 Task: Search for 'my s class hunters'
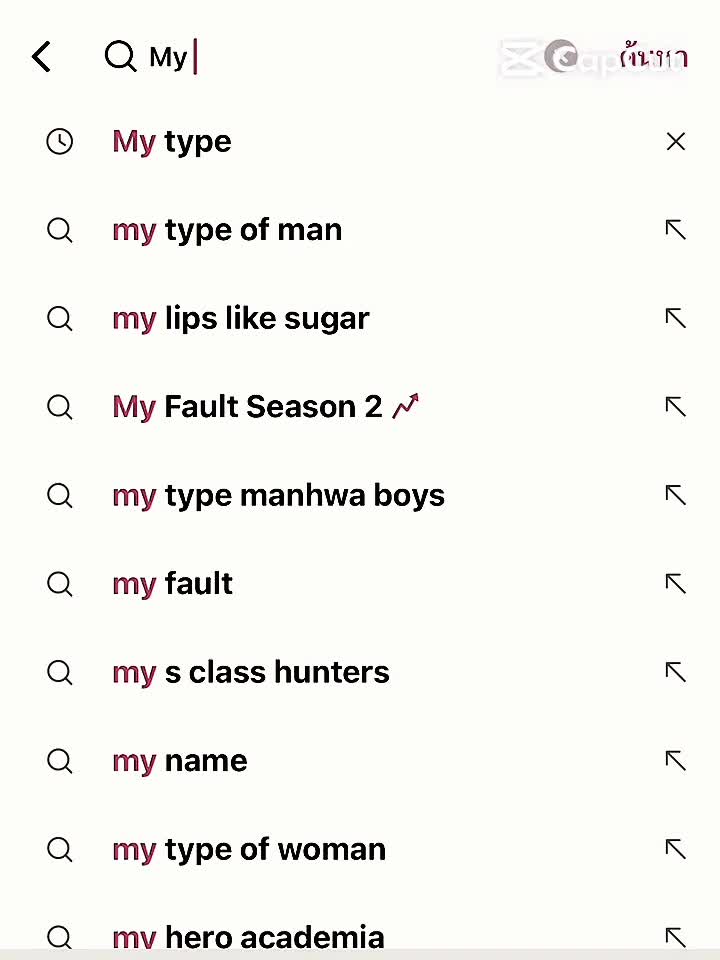point(251,673)
